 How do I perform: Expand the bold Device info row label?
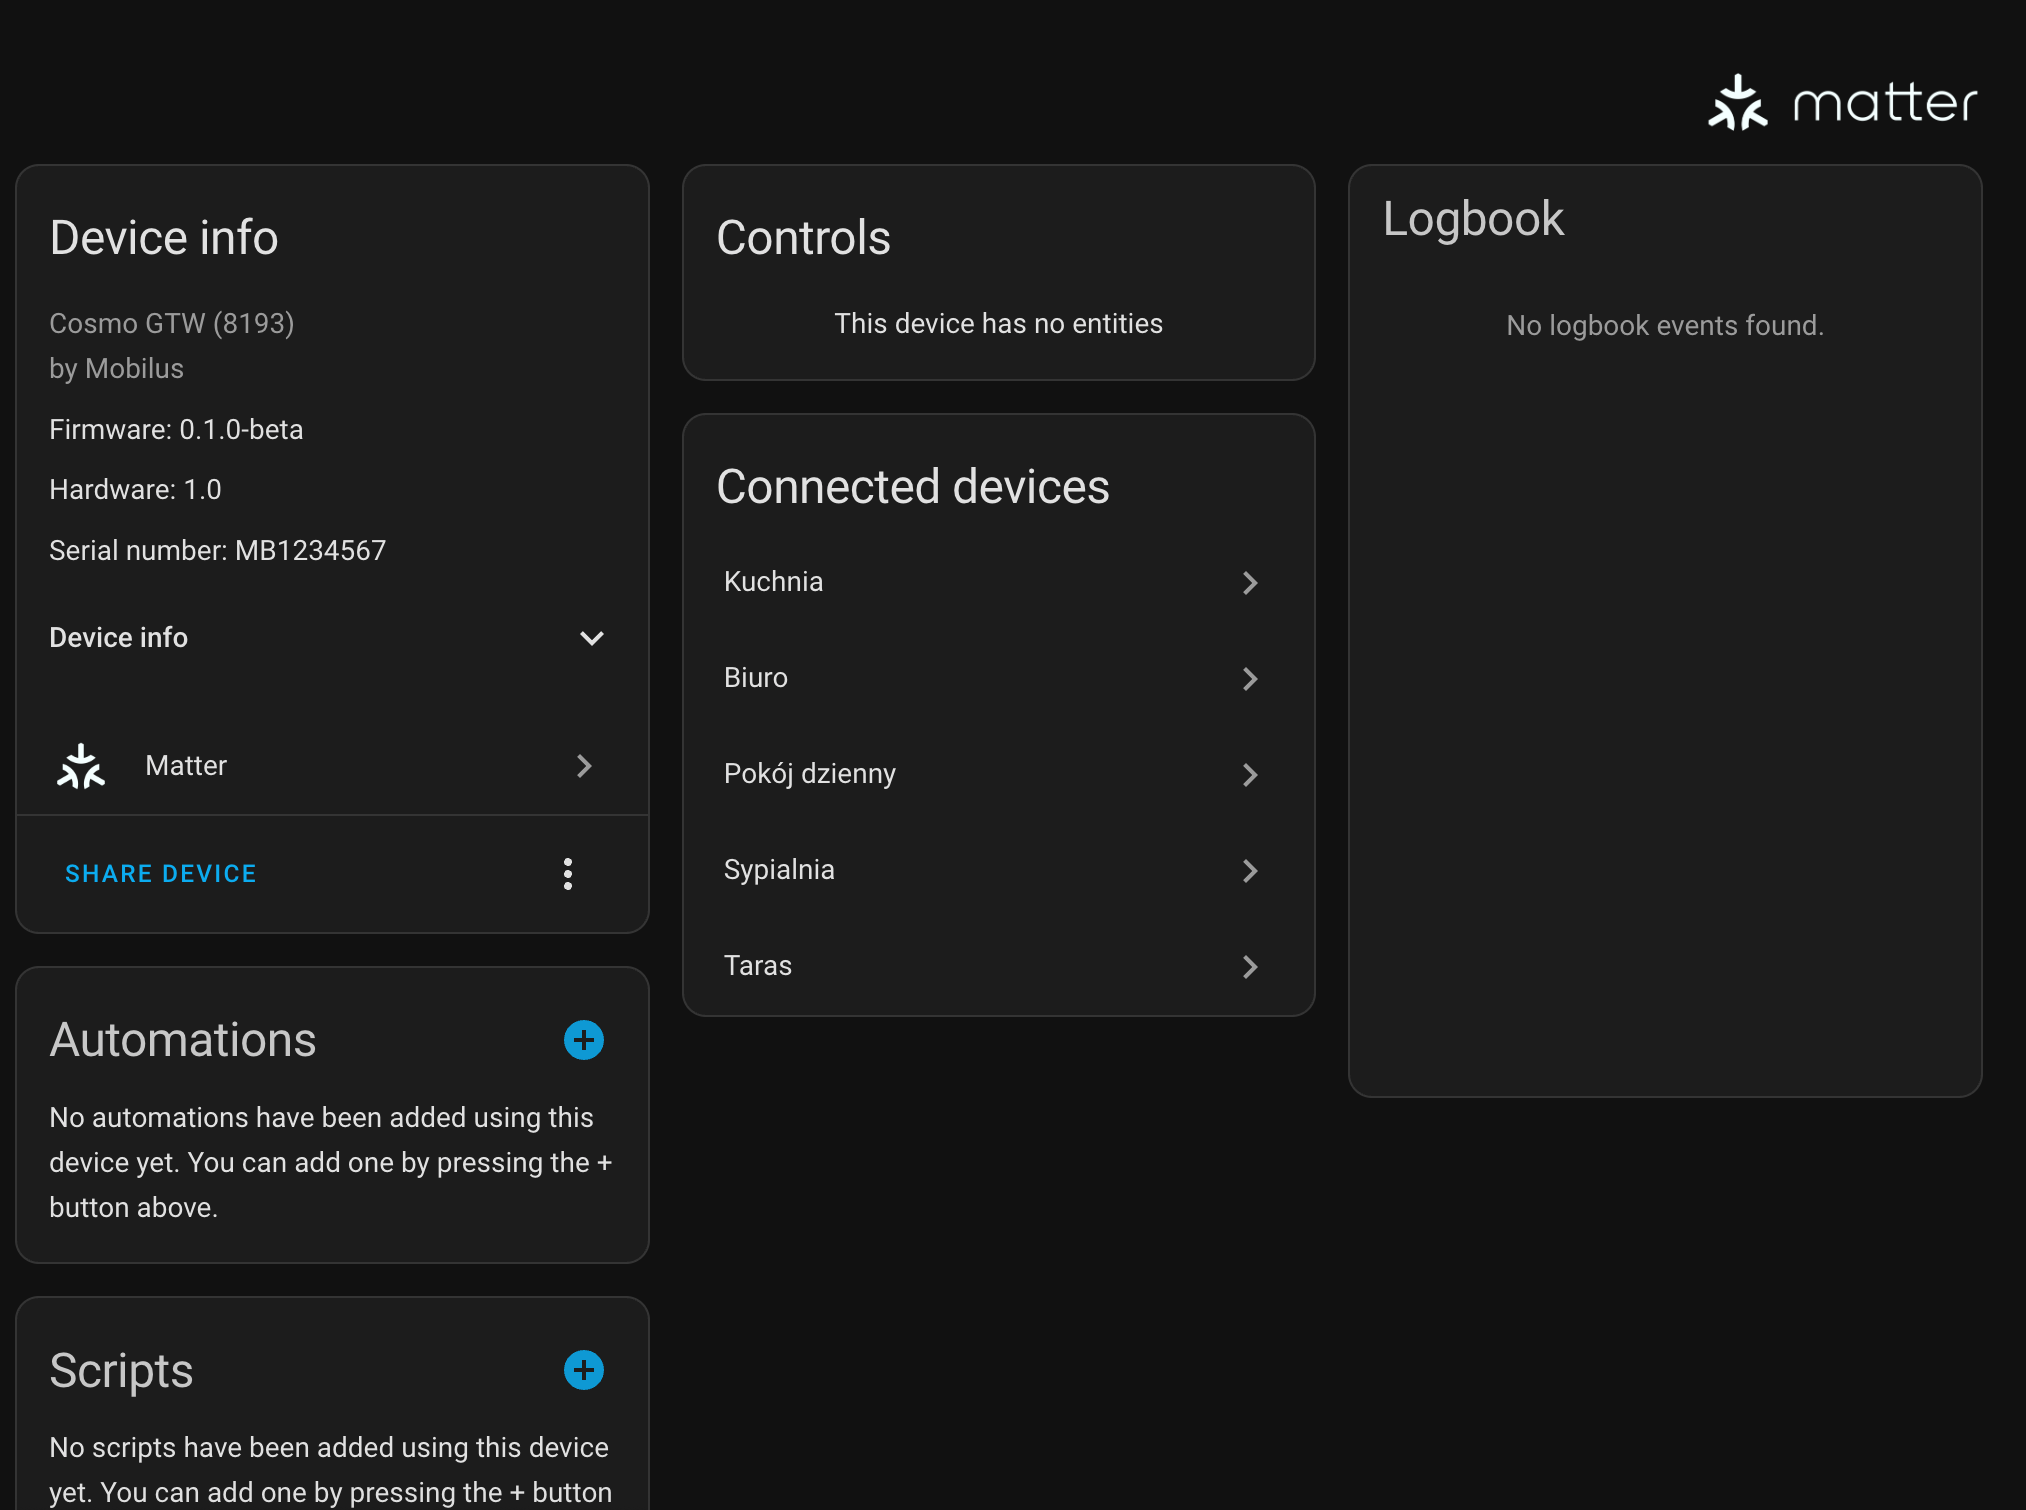point(119,638)
